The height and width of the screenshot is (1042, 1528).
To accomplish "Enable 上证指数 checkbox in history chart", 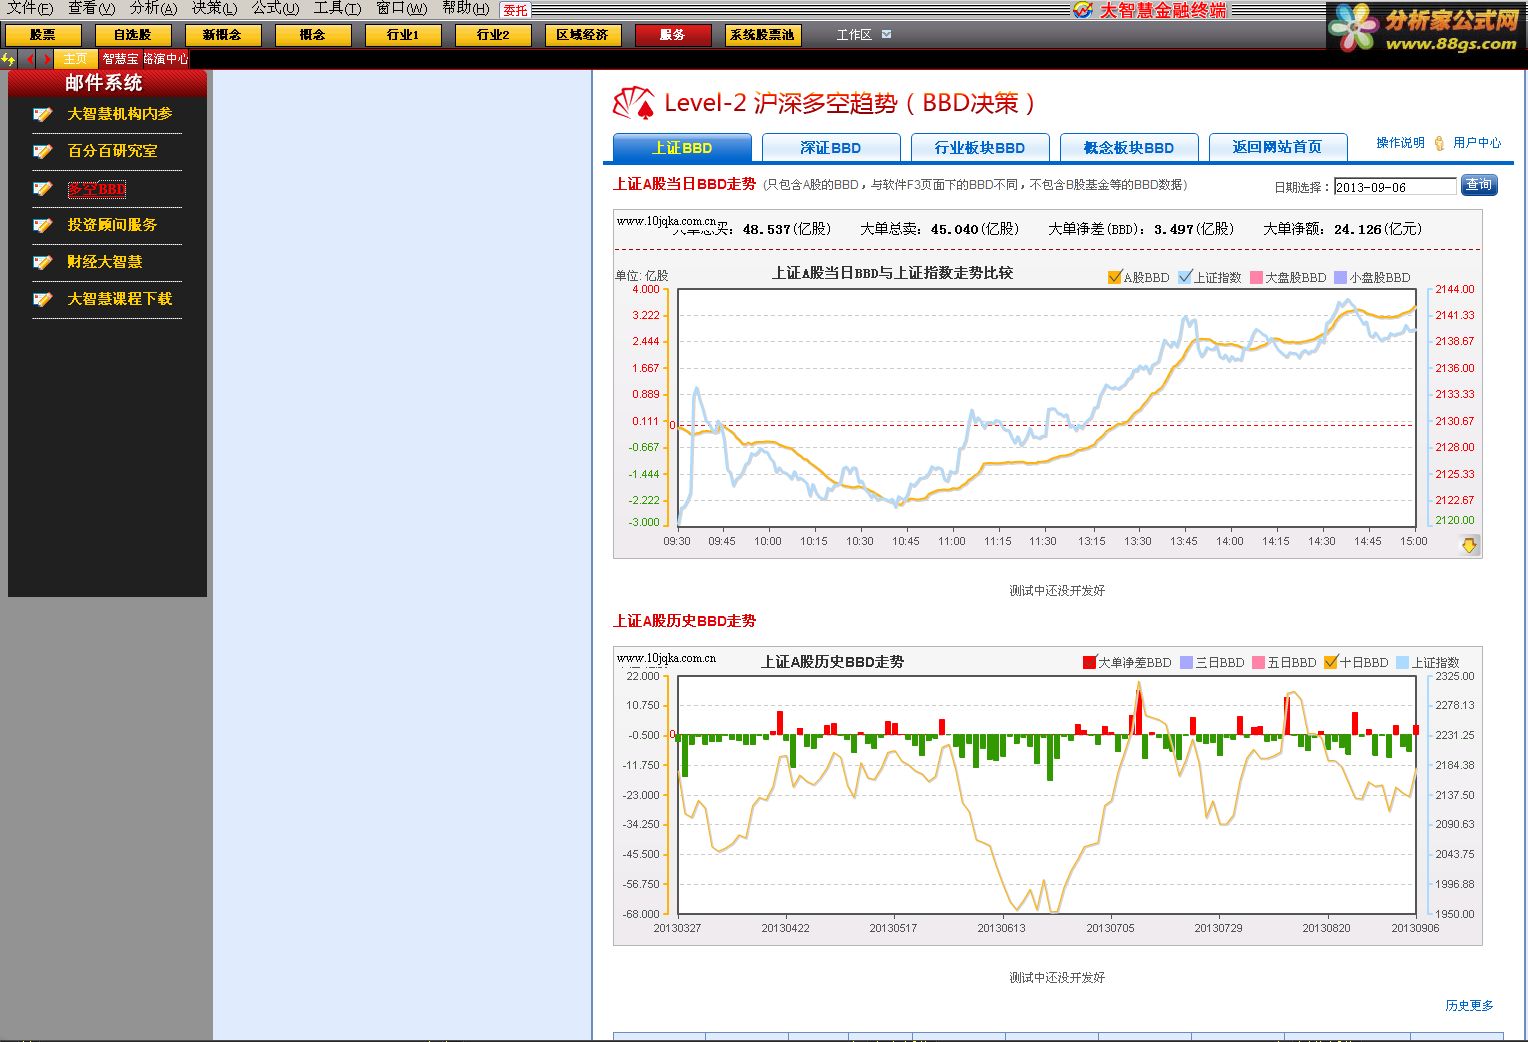I will click(1402, 662).
